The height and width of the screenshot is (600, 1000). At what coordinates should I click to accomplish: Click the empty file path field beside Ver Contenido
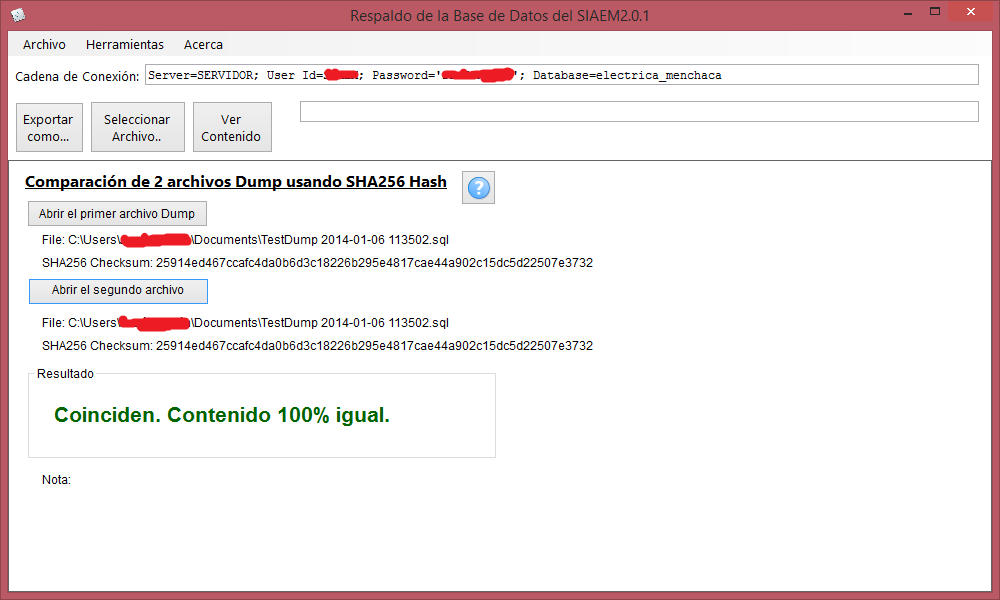pos(638,112)
